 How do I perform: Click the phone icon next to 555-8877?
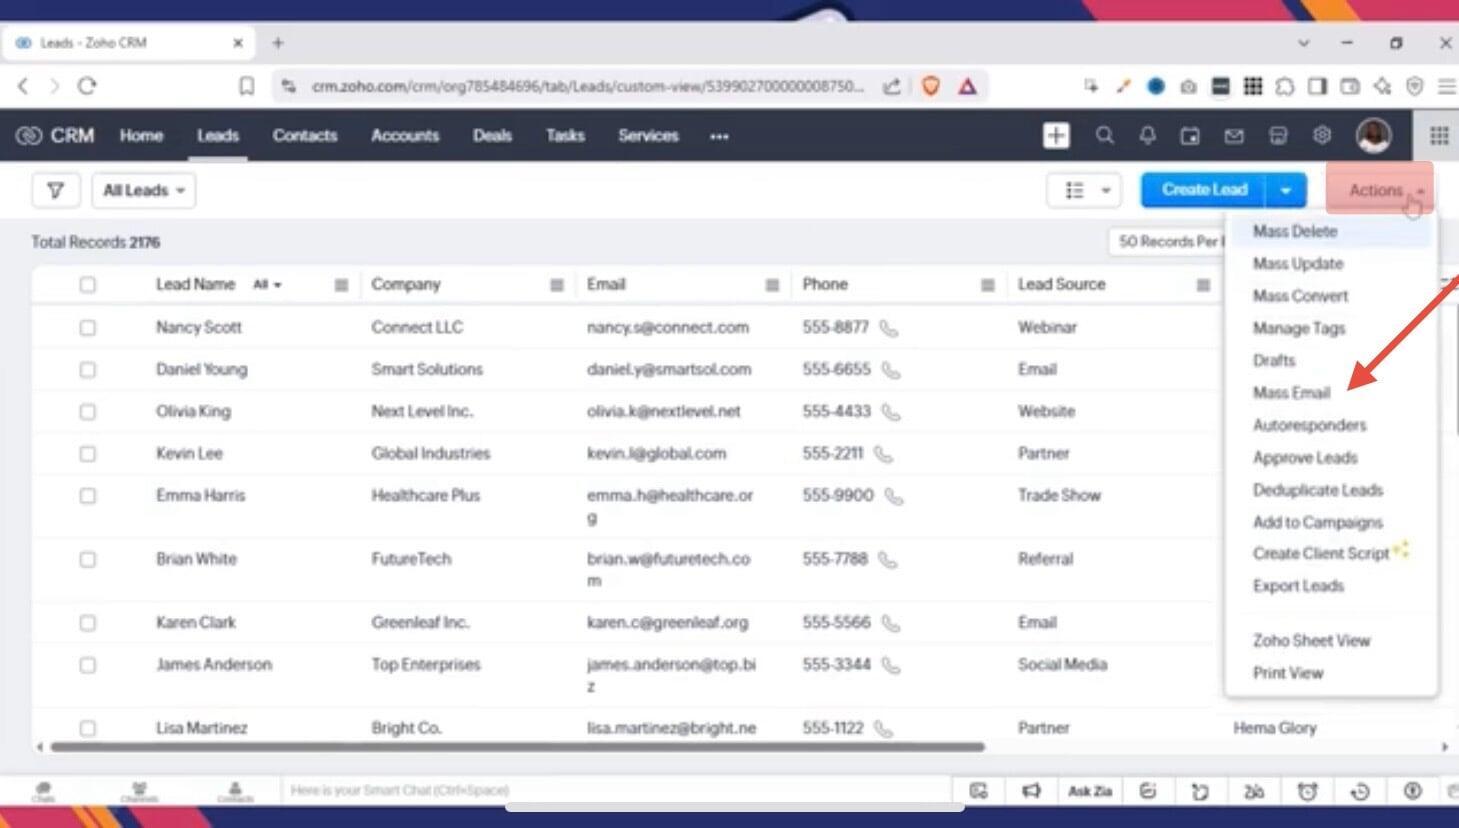pyautogui.click(x=888, y=328)
